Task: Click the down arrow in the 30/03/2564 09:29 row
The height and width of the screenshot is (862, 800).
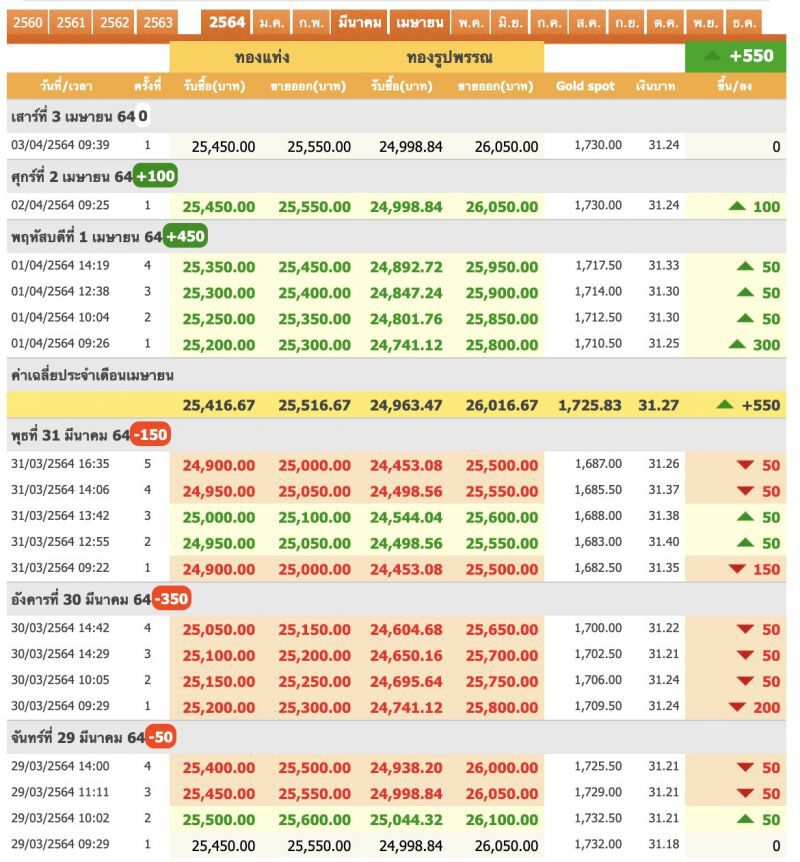Action: pos(737,706)
